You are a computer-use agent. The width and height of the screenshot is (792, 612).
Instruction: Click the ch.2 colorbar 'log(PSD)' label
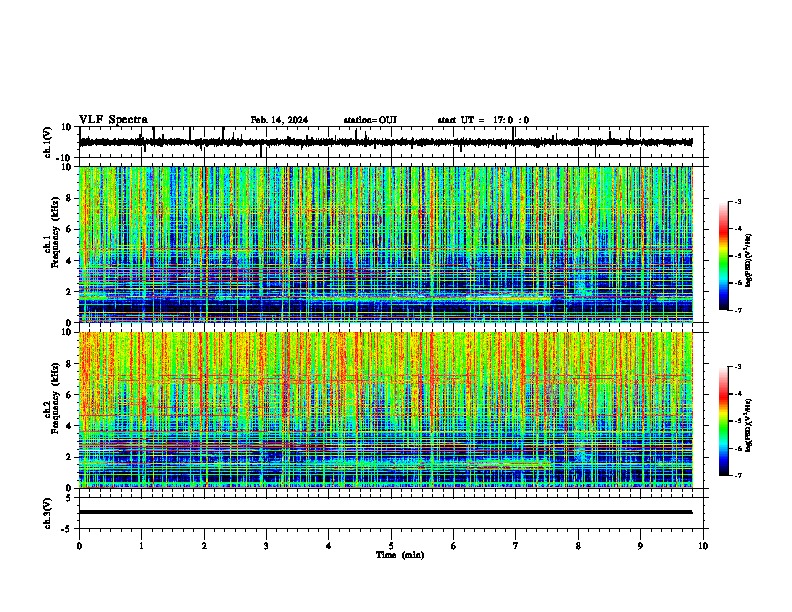pos(748,426)
